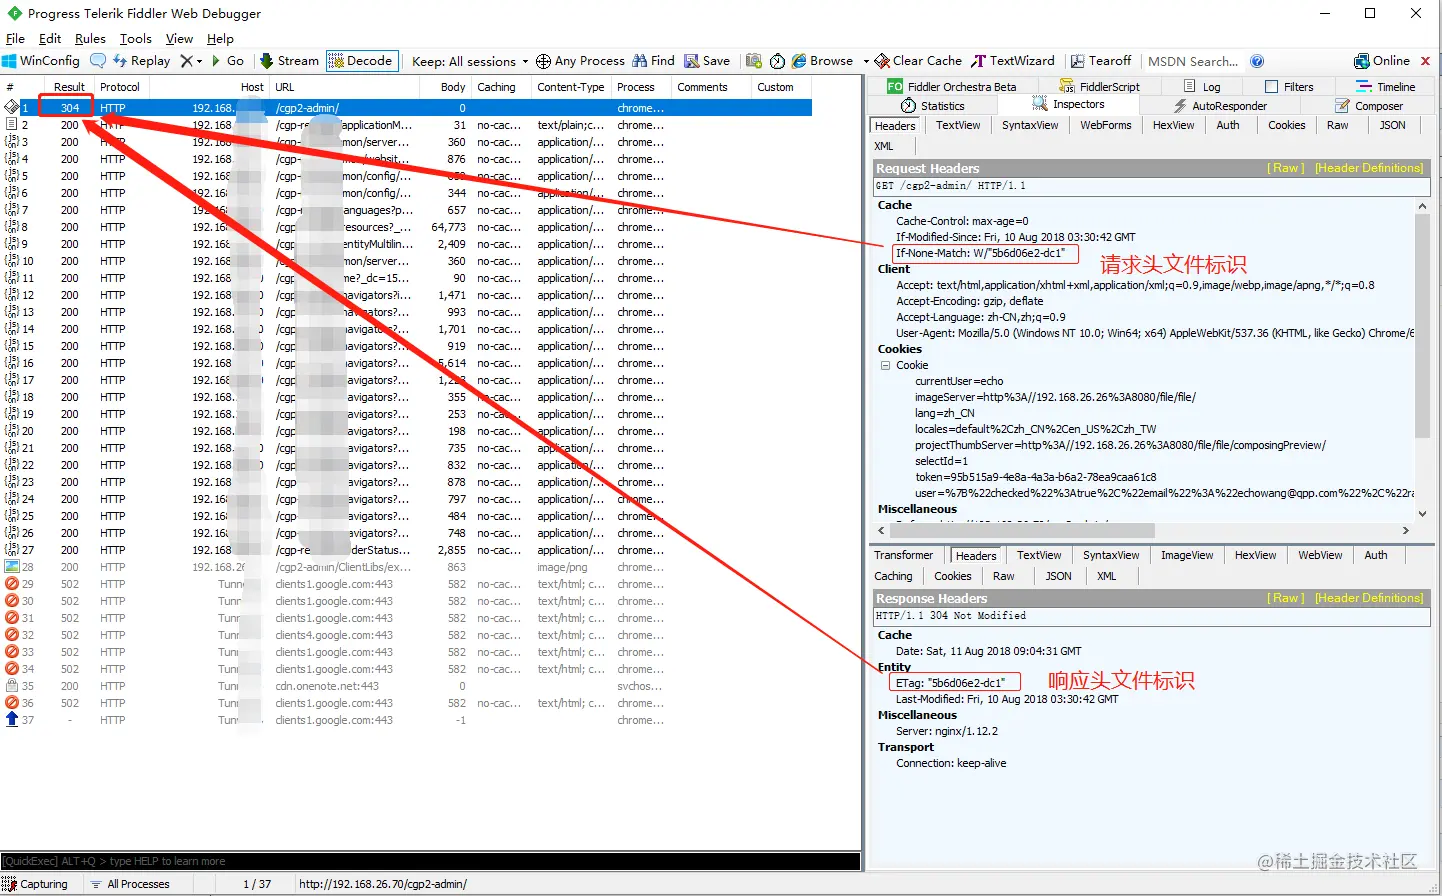1442x896 pixels.
Task: Replay the selected session
Action: pos(141,61)
